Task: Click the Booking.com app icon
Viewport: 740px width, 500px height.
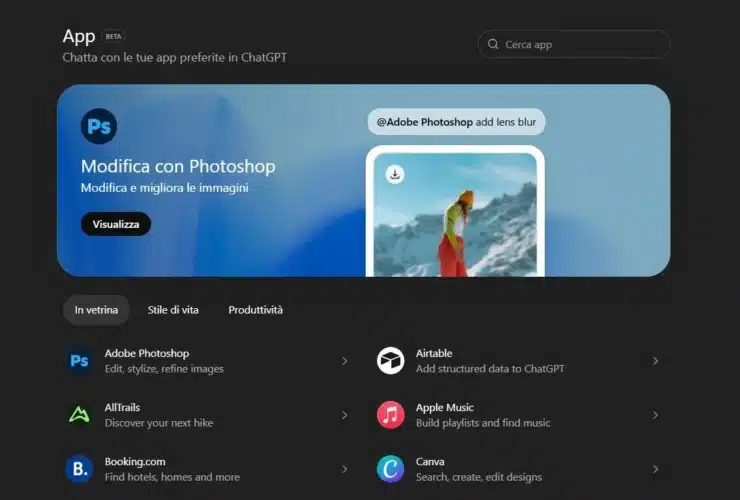Action: tap(79, 469)
